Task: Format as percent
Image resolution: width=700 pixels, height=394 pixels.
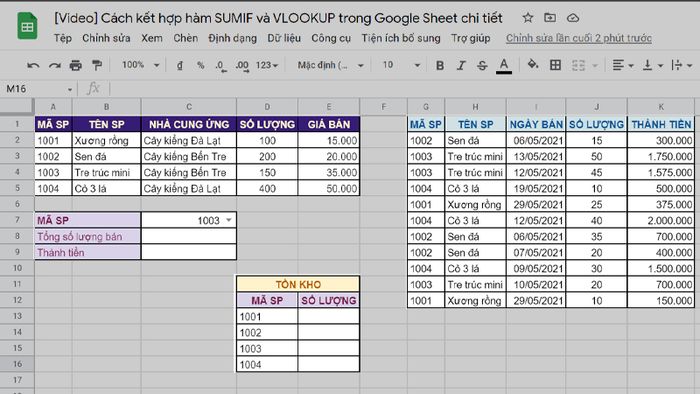Action: [x=200, y=66]
